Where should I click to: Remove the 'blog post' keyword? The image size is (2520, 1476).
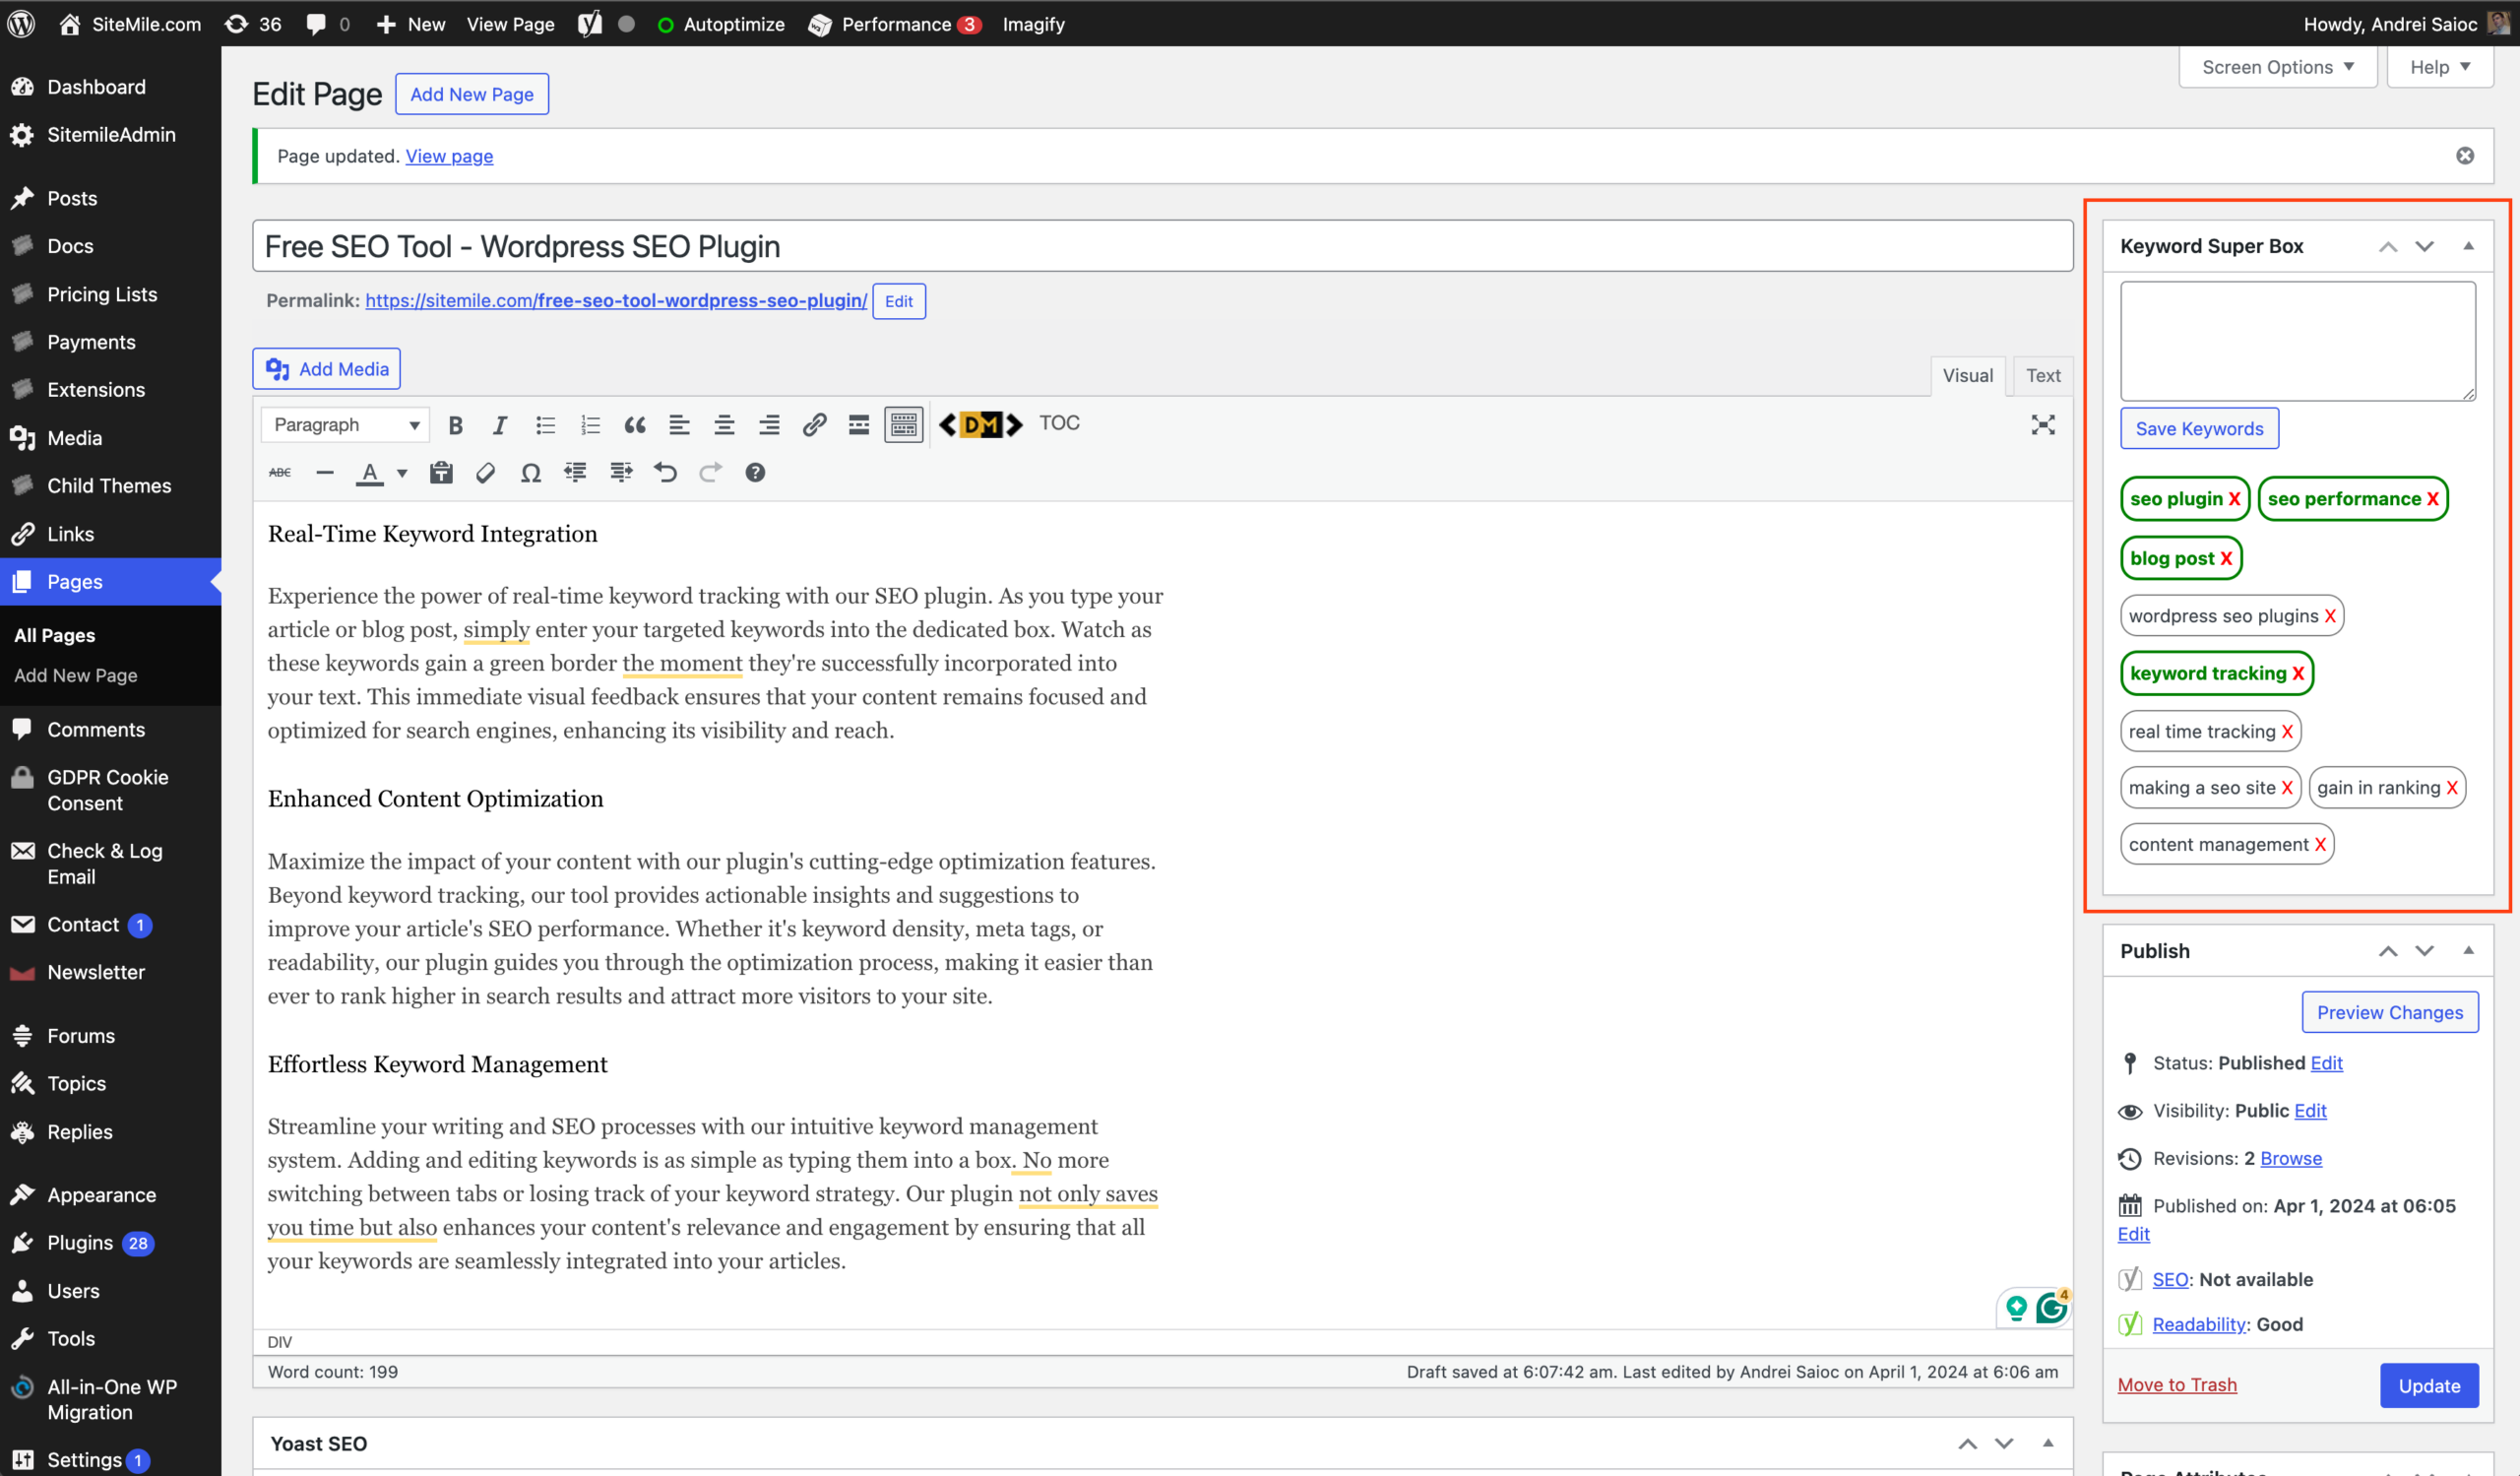[x=2226, y=559]
